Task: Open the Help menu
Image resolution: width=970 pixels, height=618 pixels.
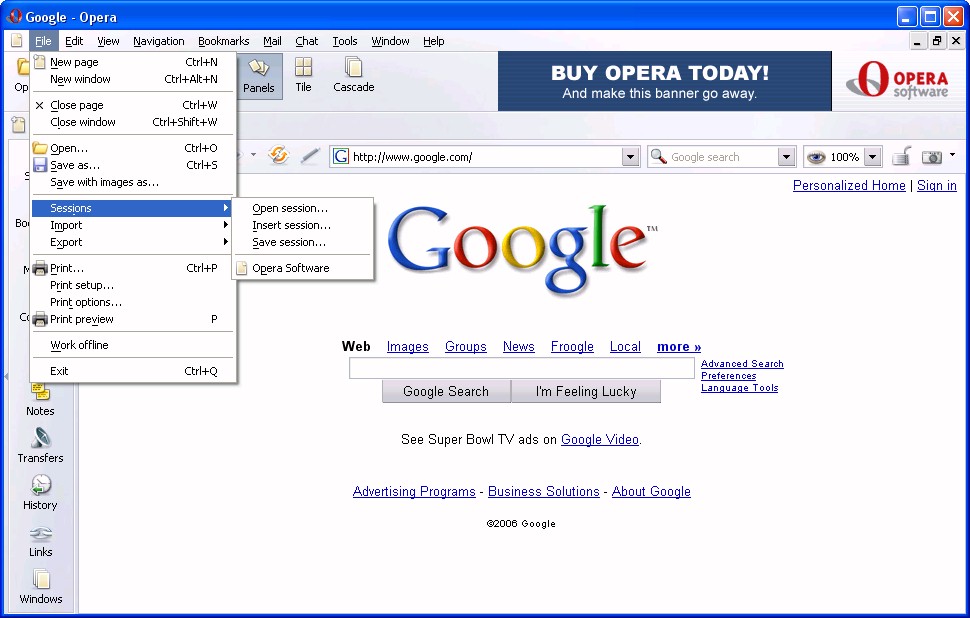Action: coord(434,41)
